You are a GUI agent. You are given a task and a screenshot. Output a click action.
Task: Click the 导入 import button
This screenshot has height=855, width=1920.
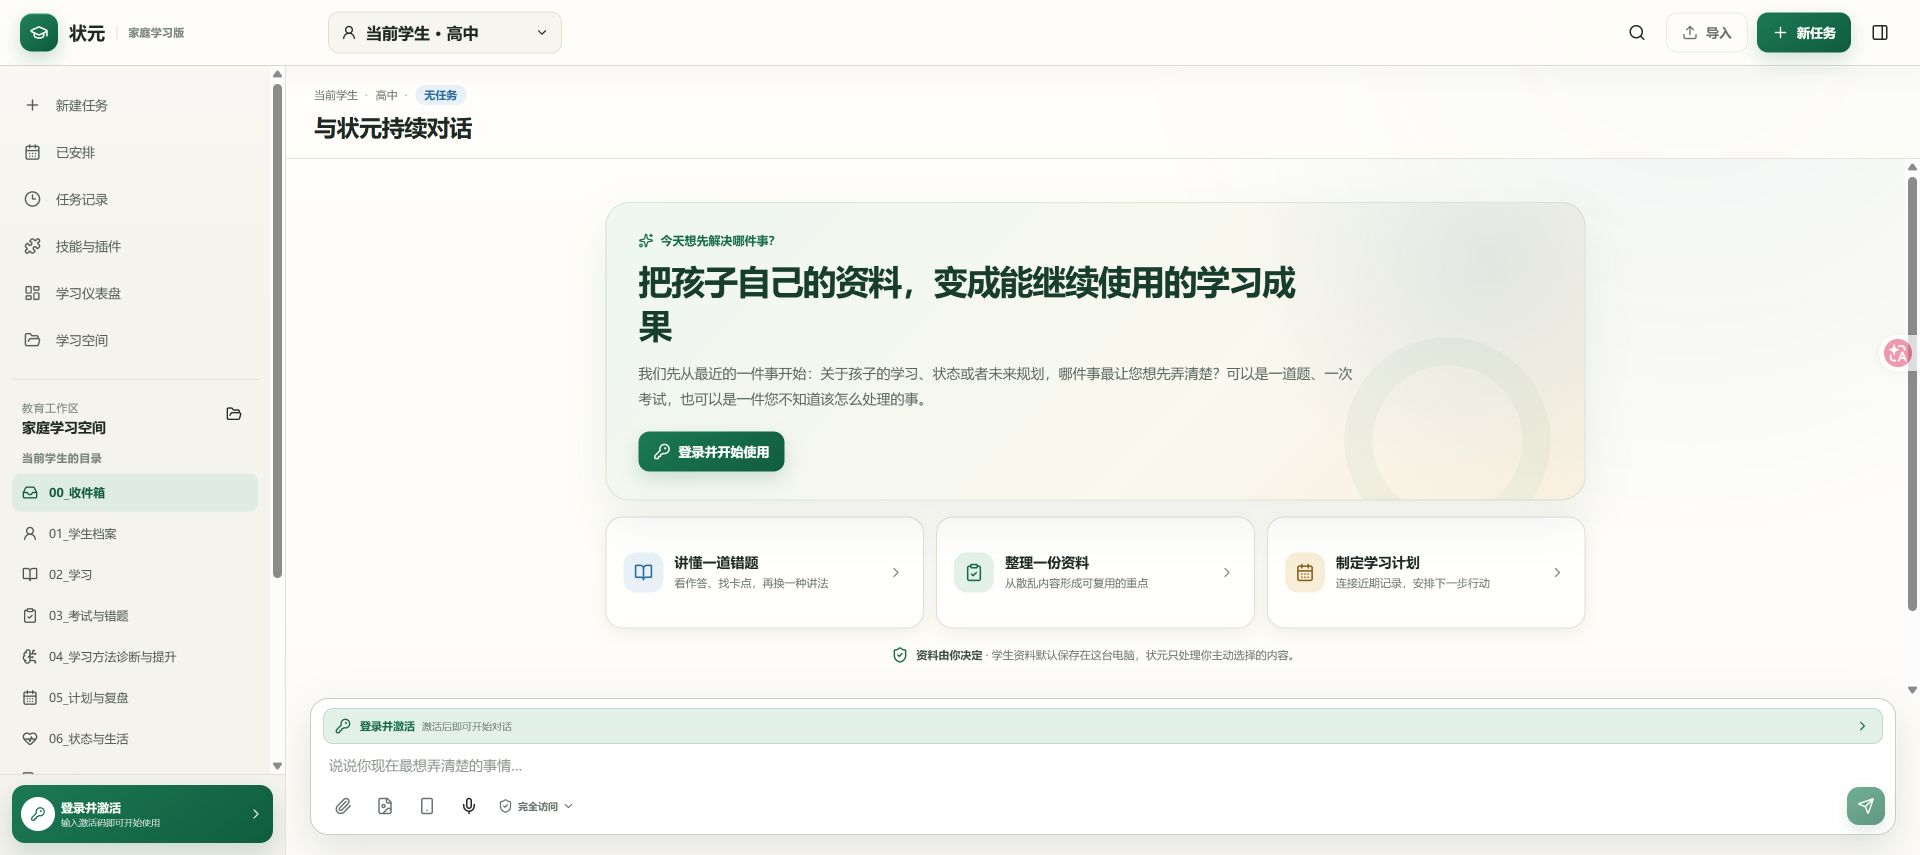click(x=1706, y=33)
